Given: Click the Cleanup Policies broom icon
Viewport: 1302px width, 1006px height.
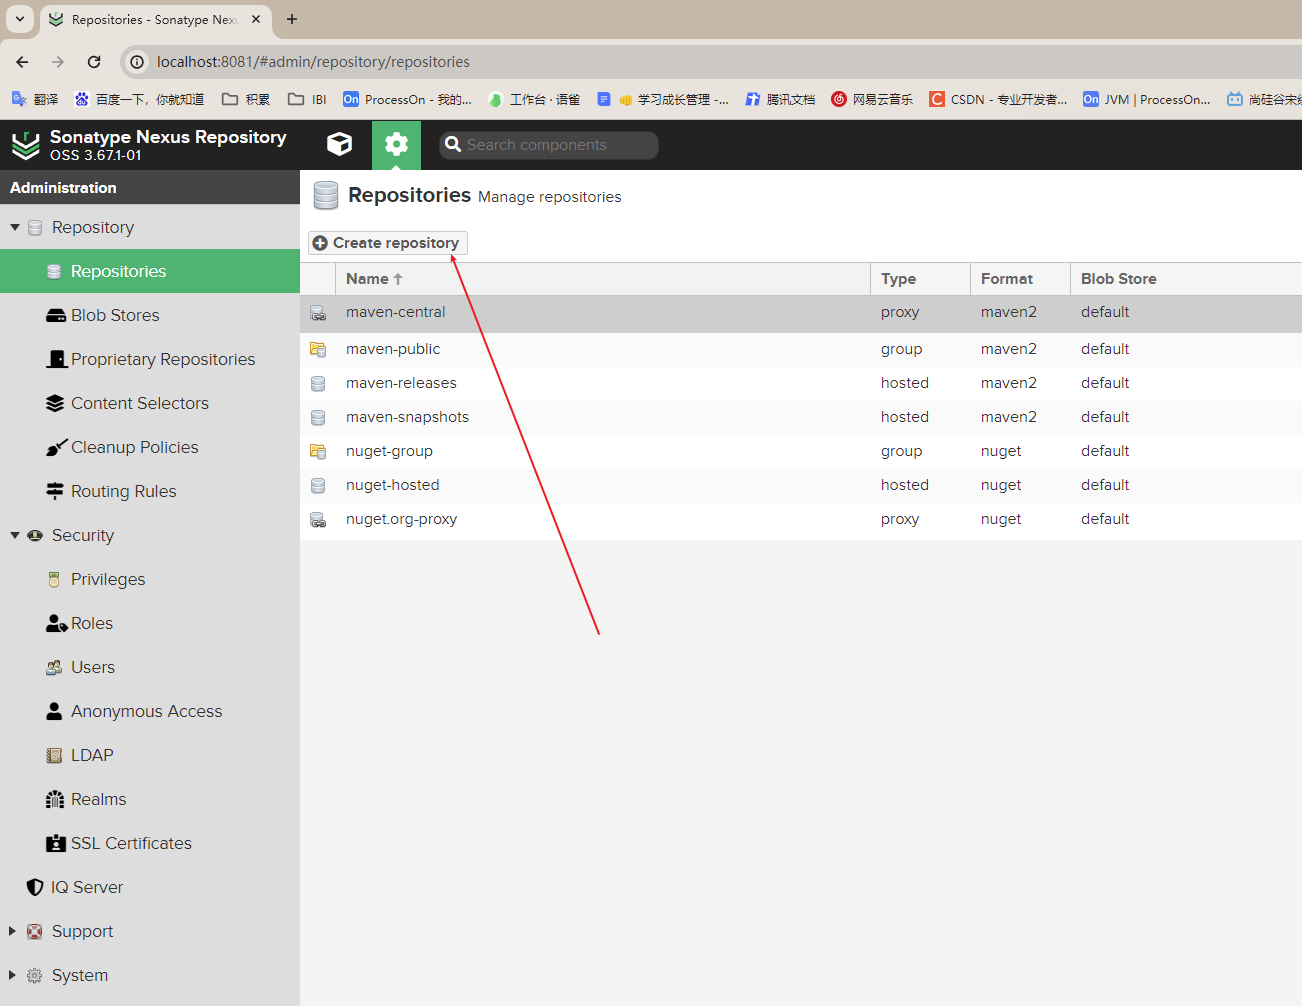Looking at the screenshot, I should tap(56, 447).
